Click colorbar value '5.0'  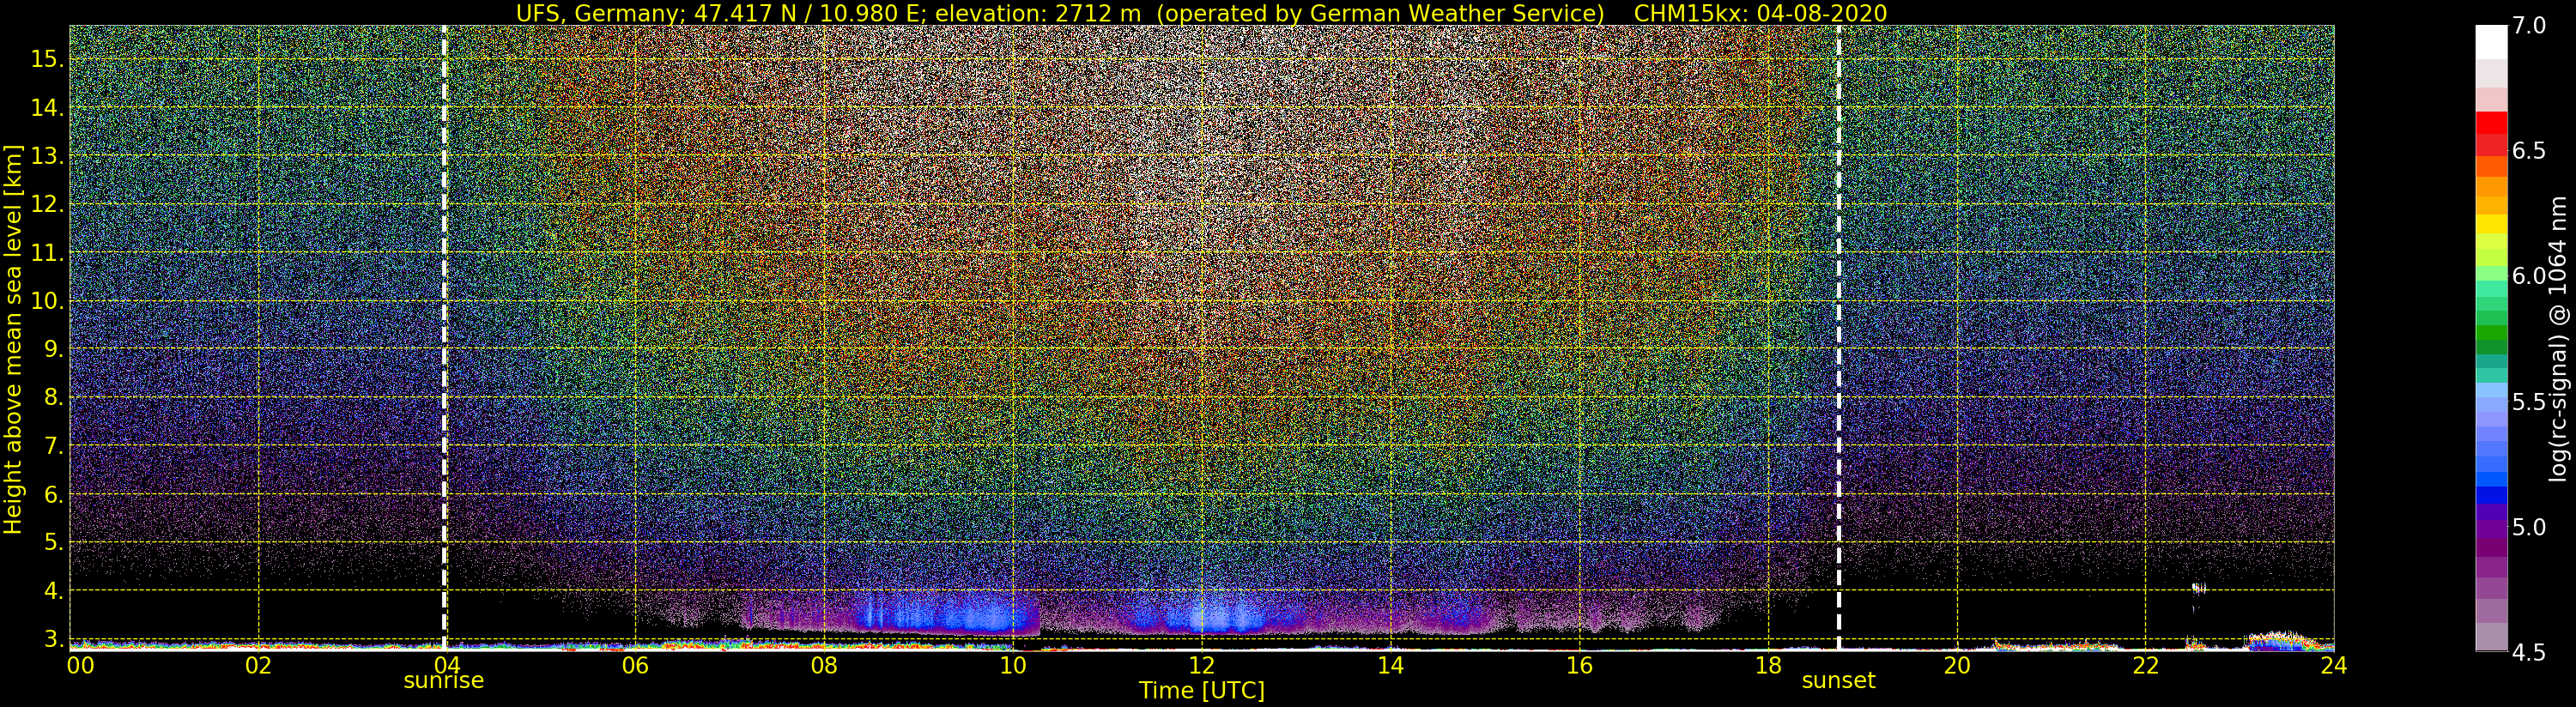click(2528, 527)
